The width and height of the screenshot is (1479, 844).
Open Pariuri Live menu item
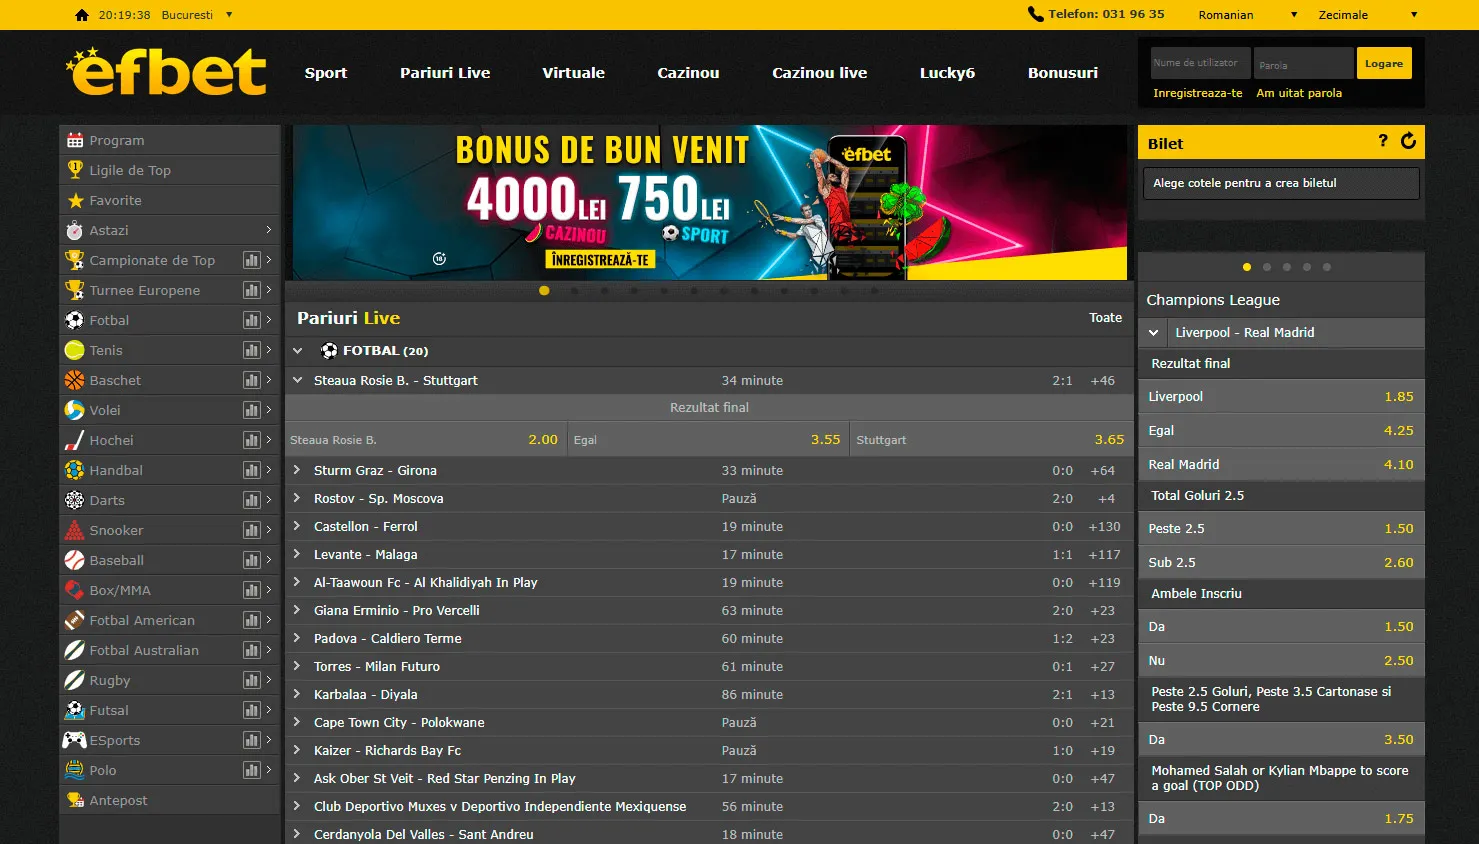(445, 73)
